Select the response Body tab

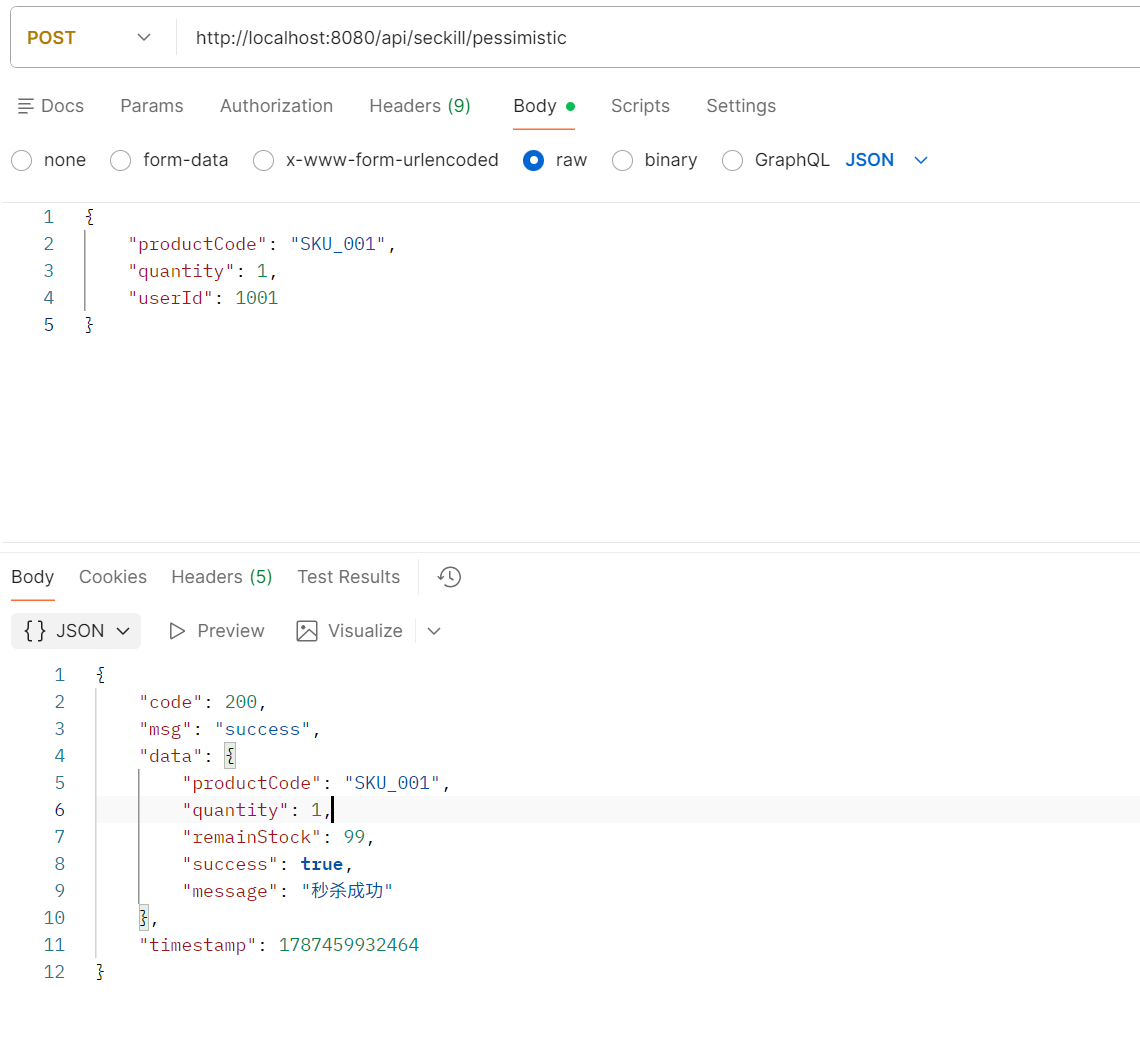point(33,577)
